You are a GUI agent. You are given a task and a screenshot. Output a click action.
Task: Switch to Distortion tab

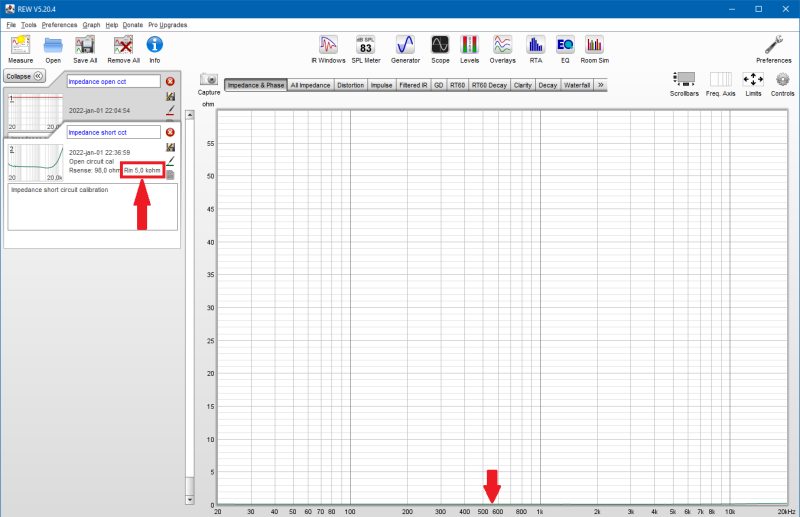(x=351, y=85)
